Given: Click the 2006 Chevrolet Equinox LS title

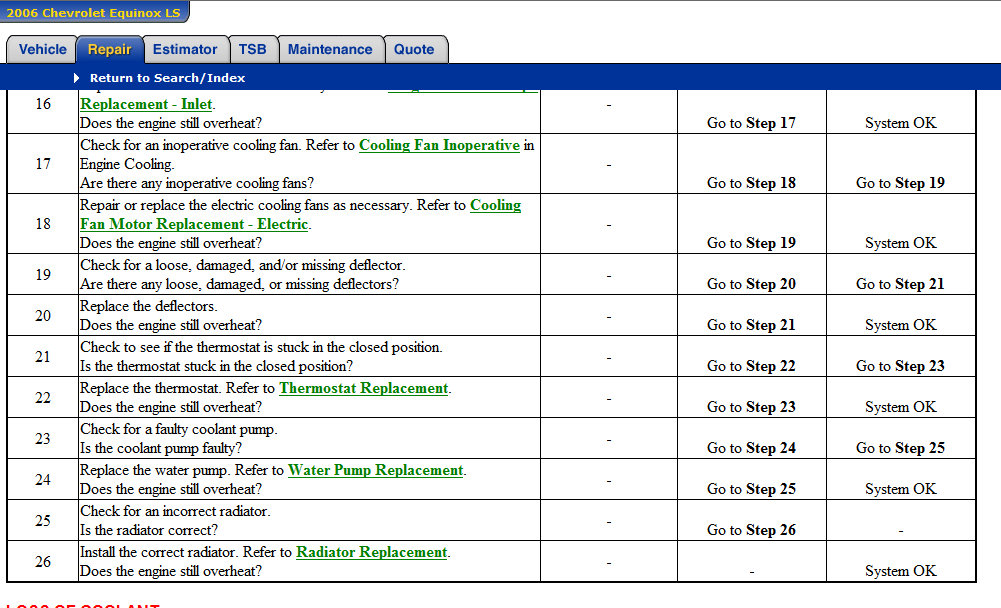Looking at the screenshot, I should [x=93, y=12].
